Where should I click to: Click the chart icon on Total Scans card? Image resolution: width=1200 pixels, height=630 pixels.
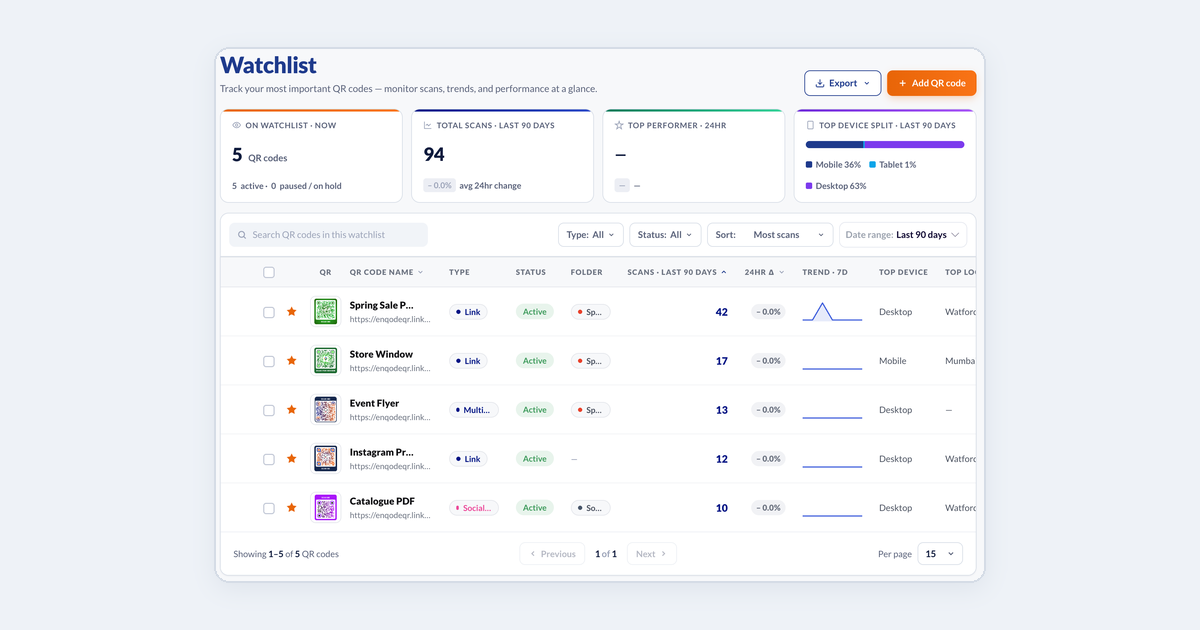(x=428, y=126)
